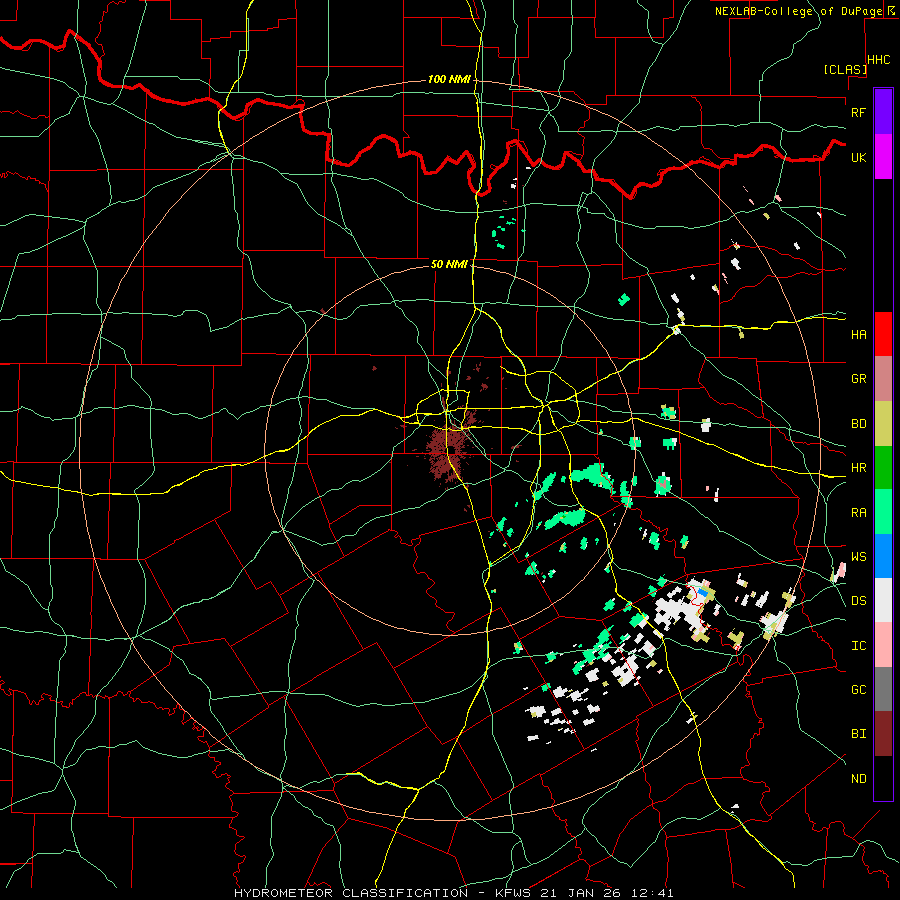
Task: Click the 'HHC' product code label
Action: 878,60
